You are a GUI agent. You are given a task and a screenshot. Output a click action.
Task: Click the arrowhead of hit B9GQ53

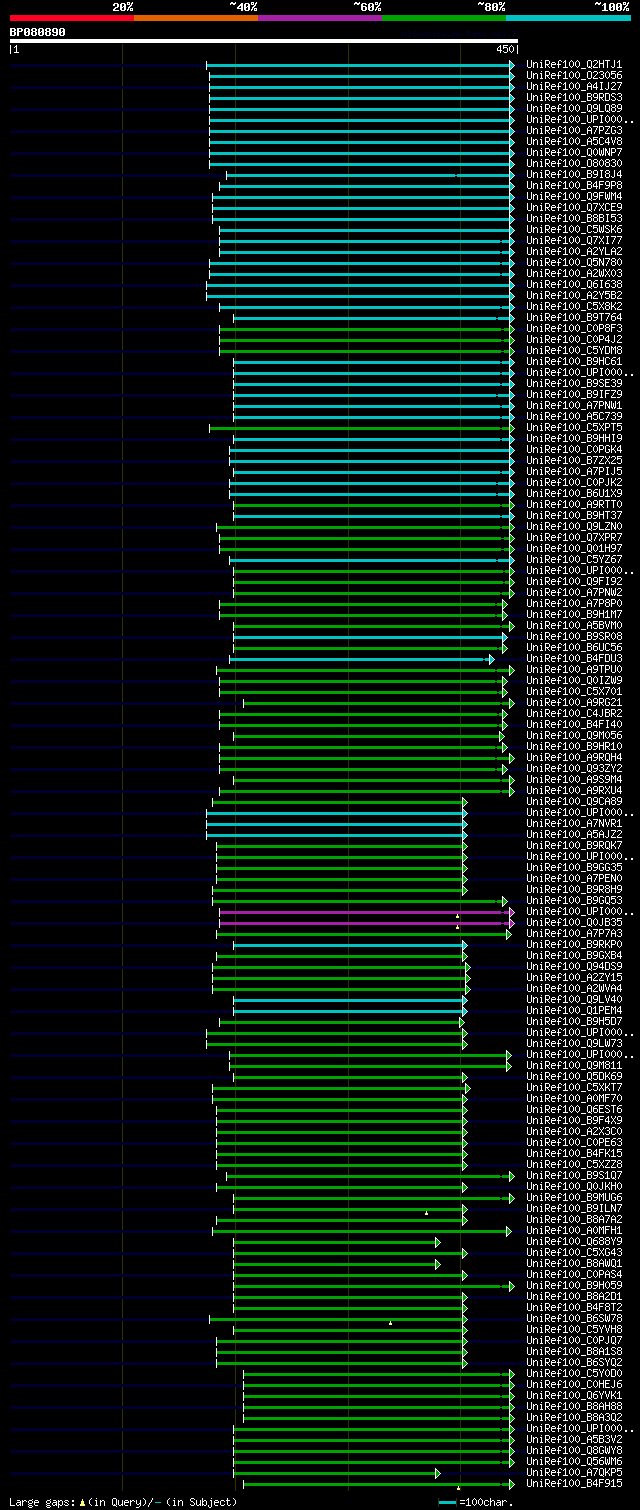pyautogui.click(x=505, y=901)
